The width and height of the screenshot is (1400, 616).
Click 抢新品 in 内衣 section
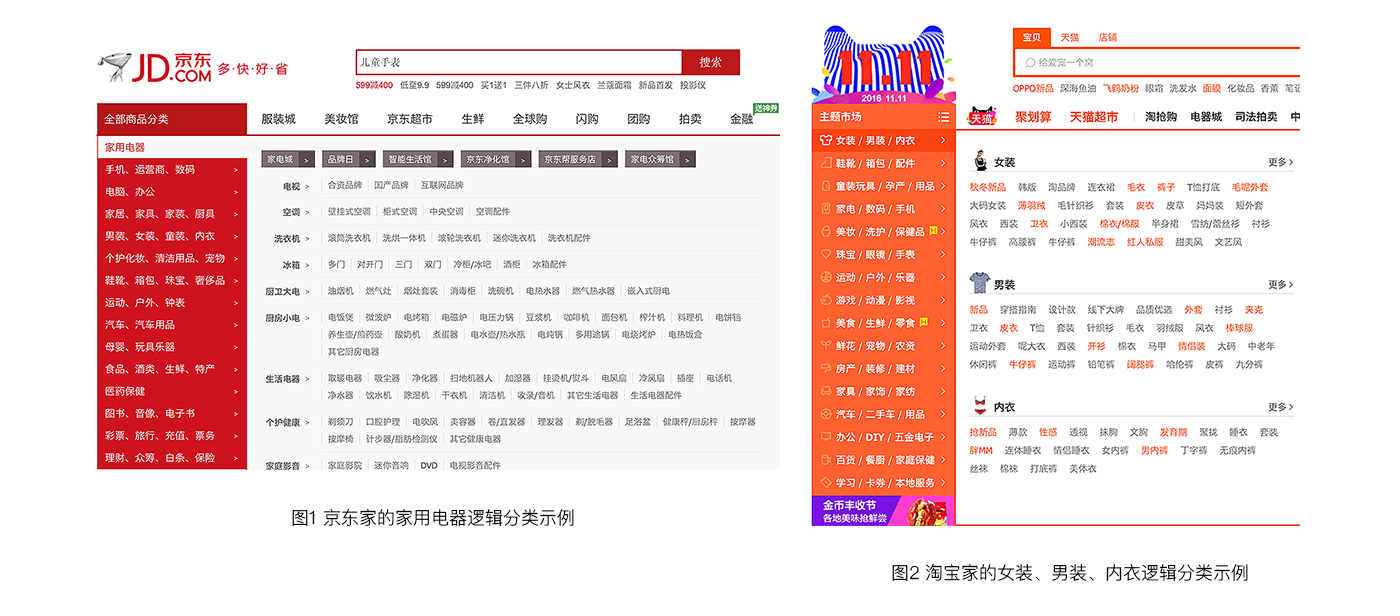pos(983,433)
